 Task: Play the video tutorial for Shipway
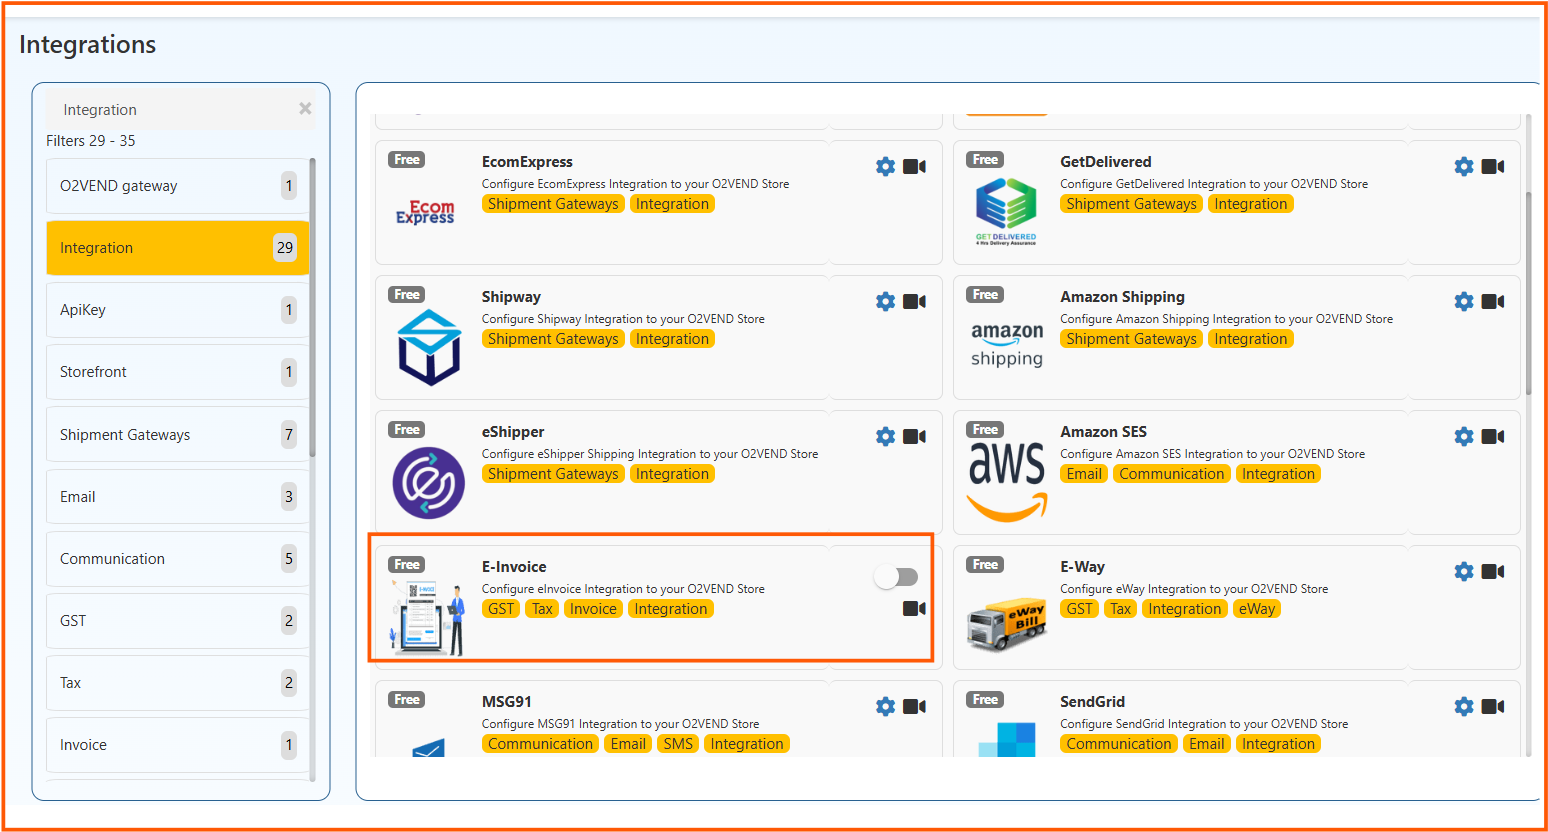click(914, 301)
